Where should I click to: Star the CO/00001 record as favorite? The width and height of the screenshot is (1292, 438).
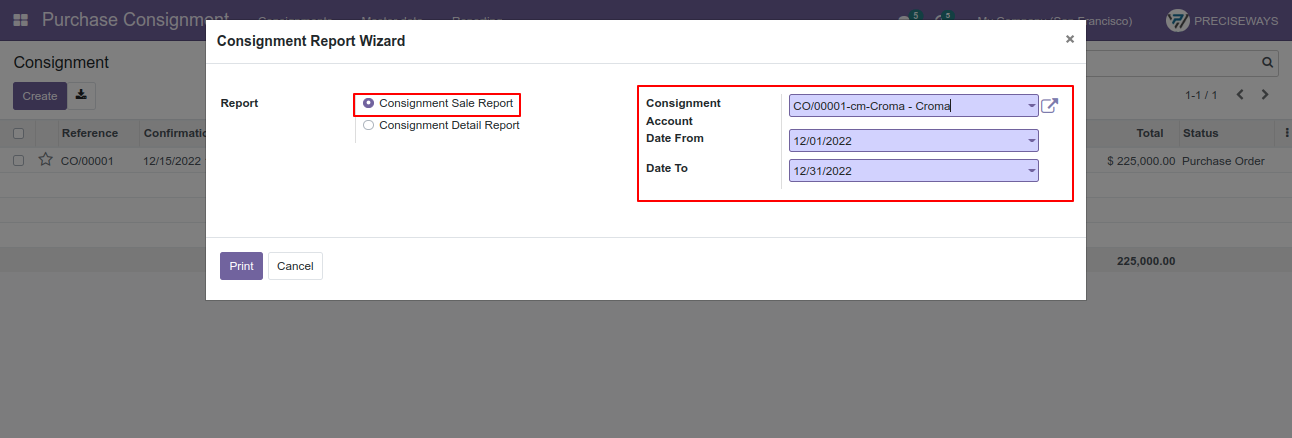45,160
